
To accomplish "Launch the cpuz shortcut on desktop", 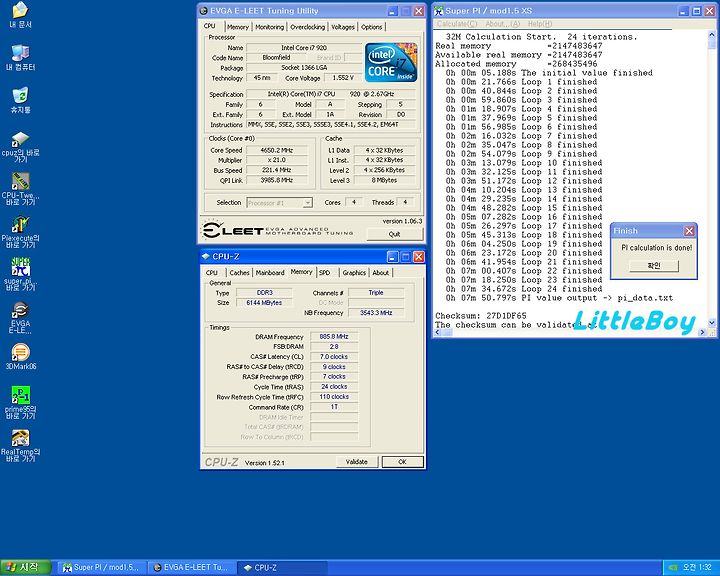I will [20, 147].
